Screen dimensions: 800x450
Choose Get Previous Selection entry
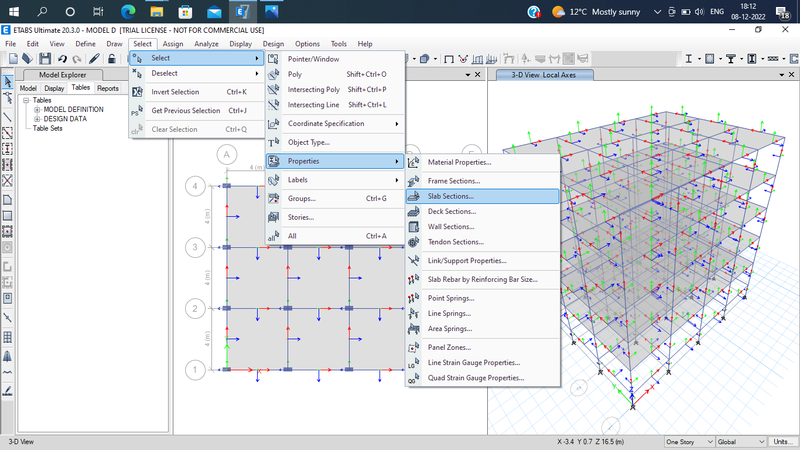196,111
